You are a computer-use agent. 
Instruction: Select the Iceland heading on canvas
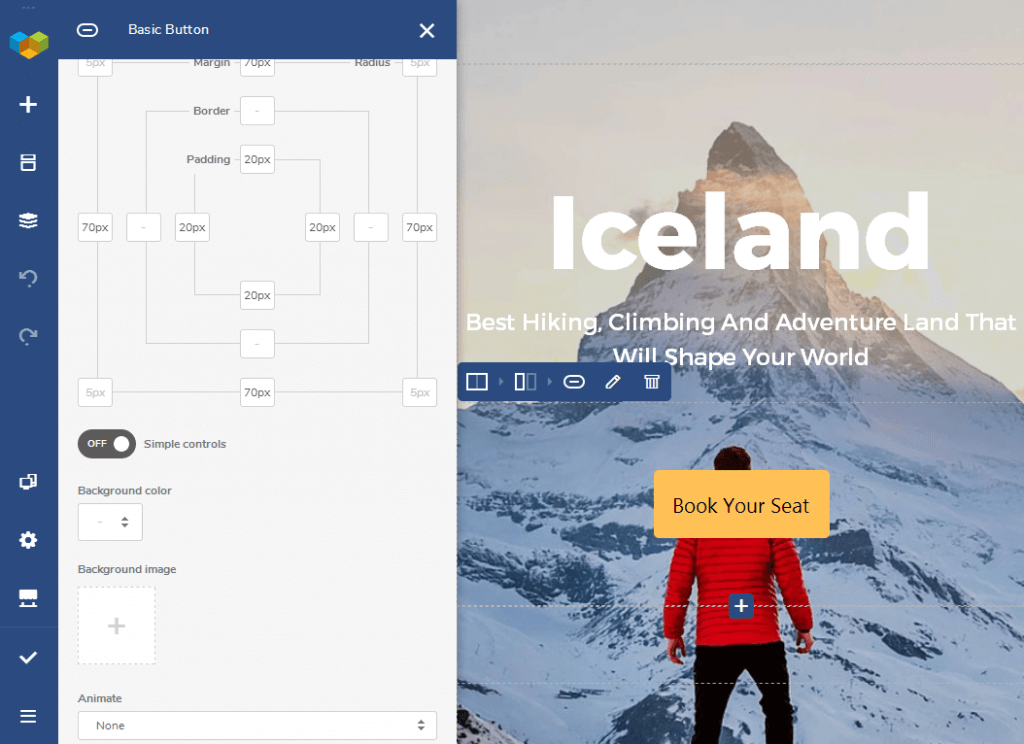pos(741,233)
